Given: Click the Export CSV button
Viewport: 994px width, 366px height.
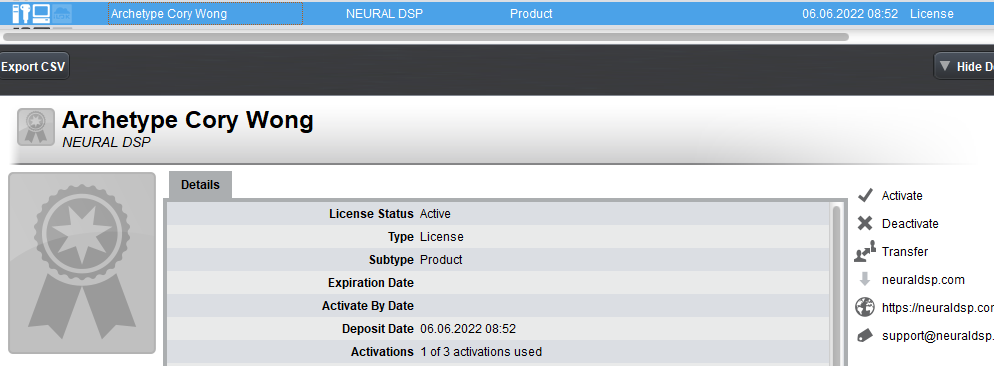Looking at the screenshot, I should tap(34, 67).
